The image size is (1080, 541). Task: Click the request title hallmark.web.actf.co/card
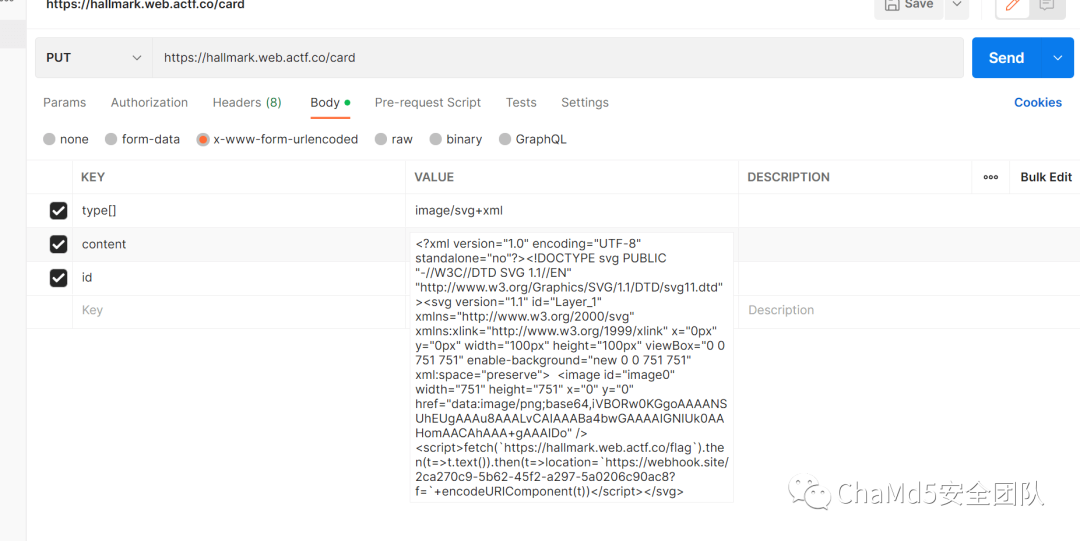pyautogui.click(x=145, y=5)
